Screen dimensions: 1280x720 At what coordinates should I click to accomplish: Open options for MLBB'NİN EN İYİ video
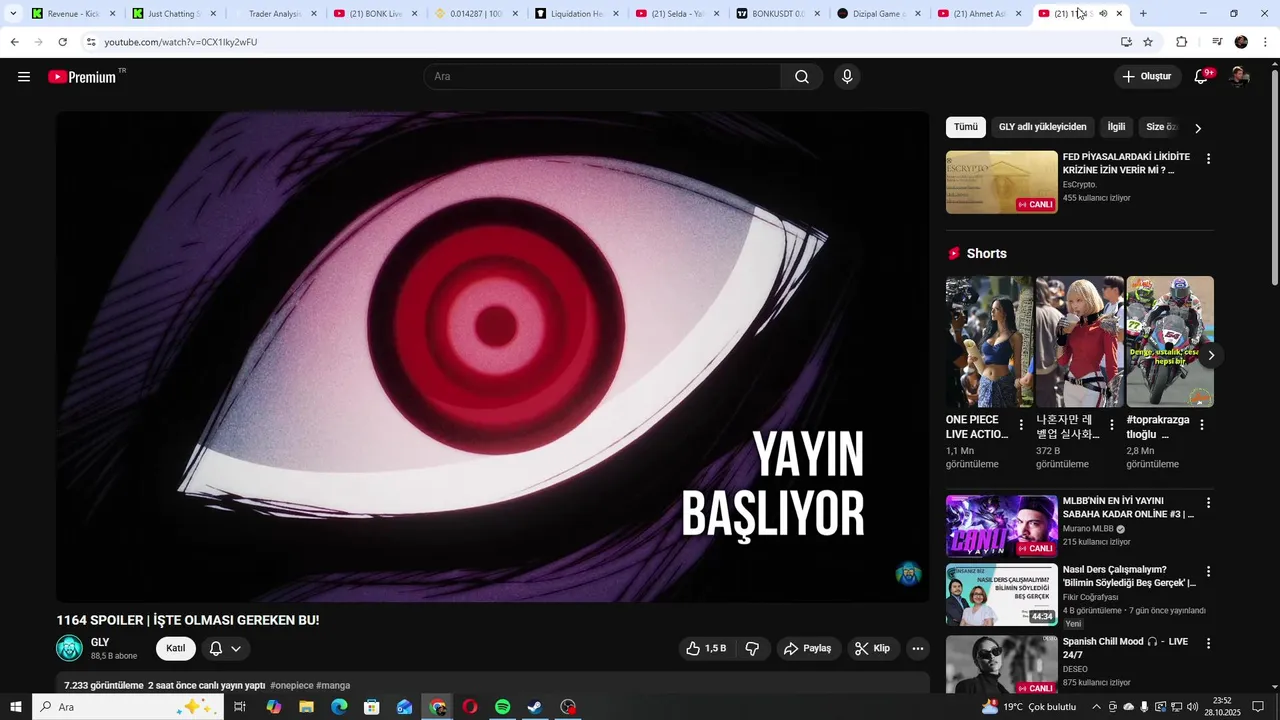click(1208, 503)
